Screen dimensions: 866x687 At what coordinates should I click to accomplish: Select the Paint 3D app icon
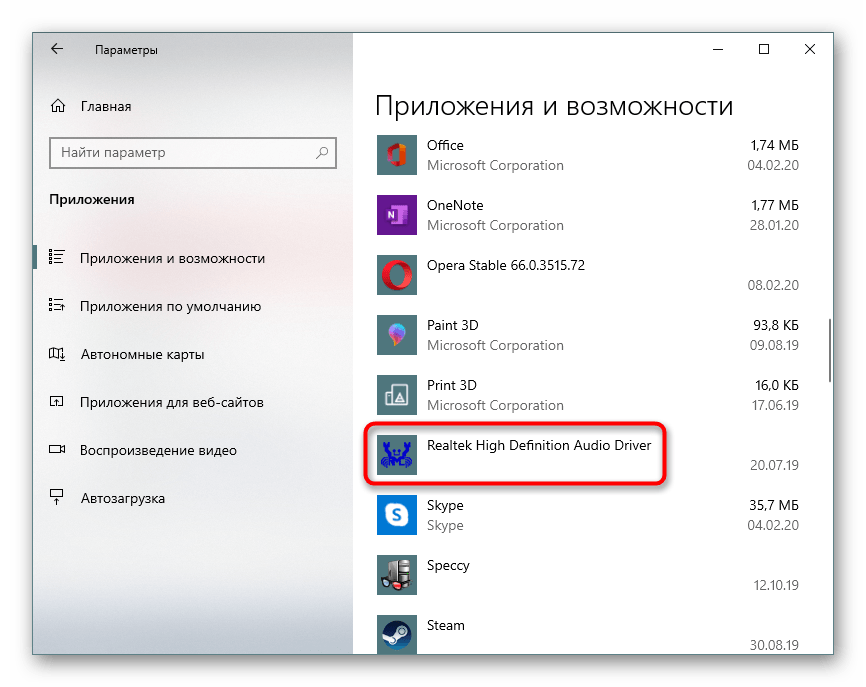[397, 335]
